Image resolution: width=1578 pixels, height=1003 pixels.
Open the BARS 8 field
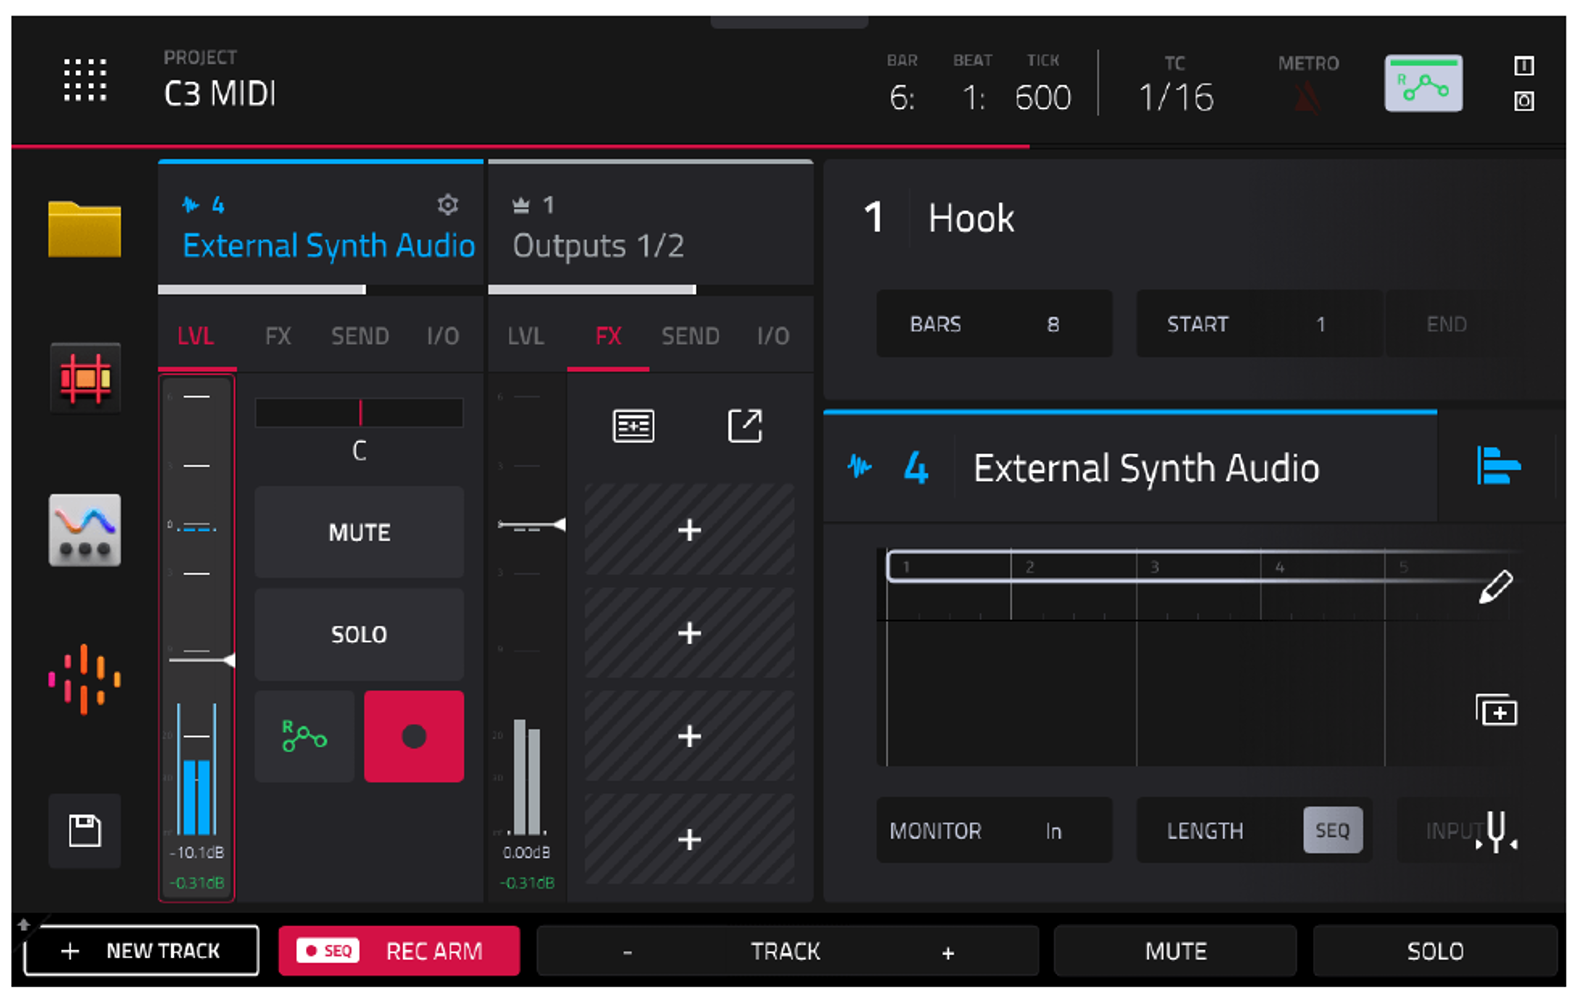tap(994, 324)
